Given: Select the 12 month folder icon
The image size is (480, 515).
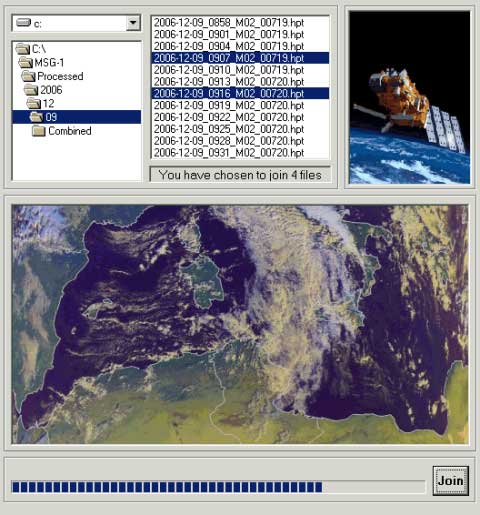Looking at the screenshot, I should pyautogui.click(x=34, y=103).
